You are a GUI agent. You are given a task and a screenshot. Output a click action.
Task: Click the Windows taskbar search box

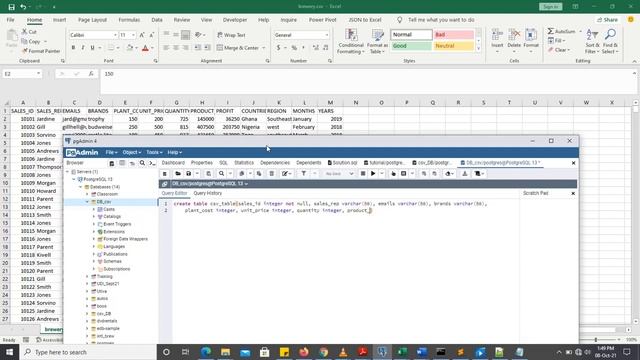coord(88,352)
